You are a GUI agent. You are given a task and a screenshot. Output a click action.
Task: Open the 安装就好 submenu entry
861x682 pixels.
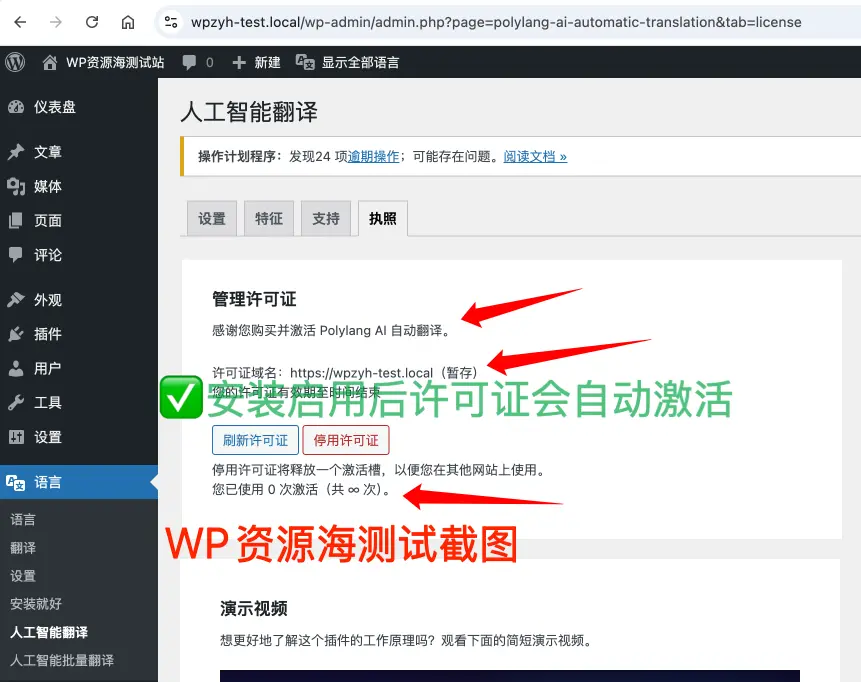36,604
